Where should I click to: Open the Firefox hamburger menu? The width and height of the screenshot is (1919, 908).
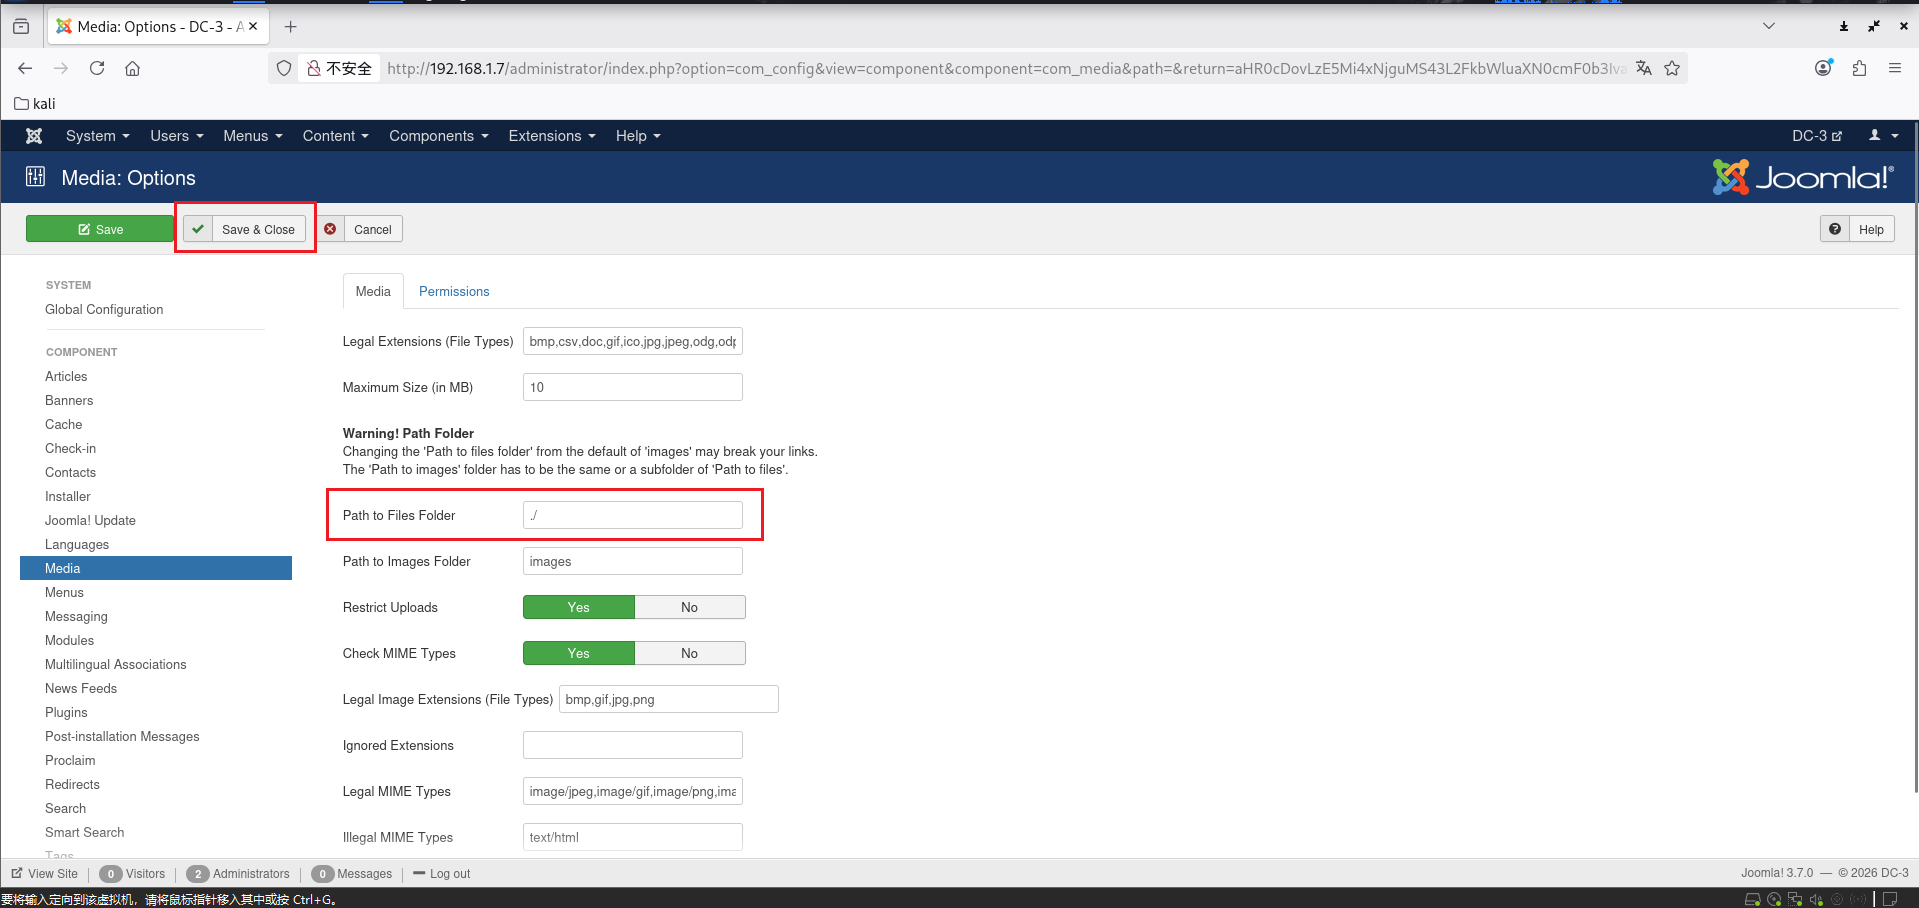point(1894,68)
